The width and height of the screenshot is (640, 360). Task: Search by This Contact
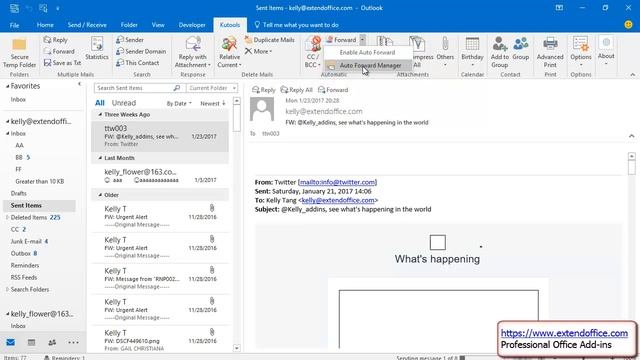tap(138, 63)
